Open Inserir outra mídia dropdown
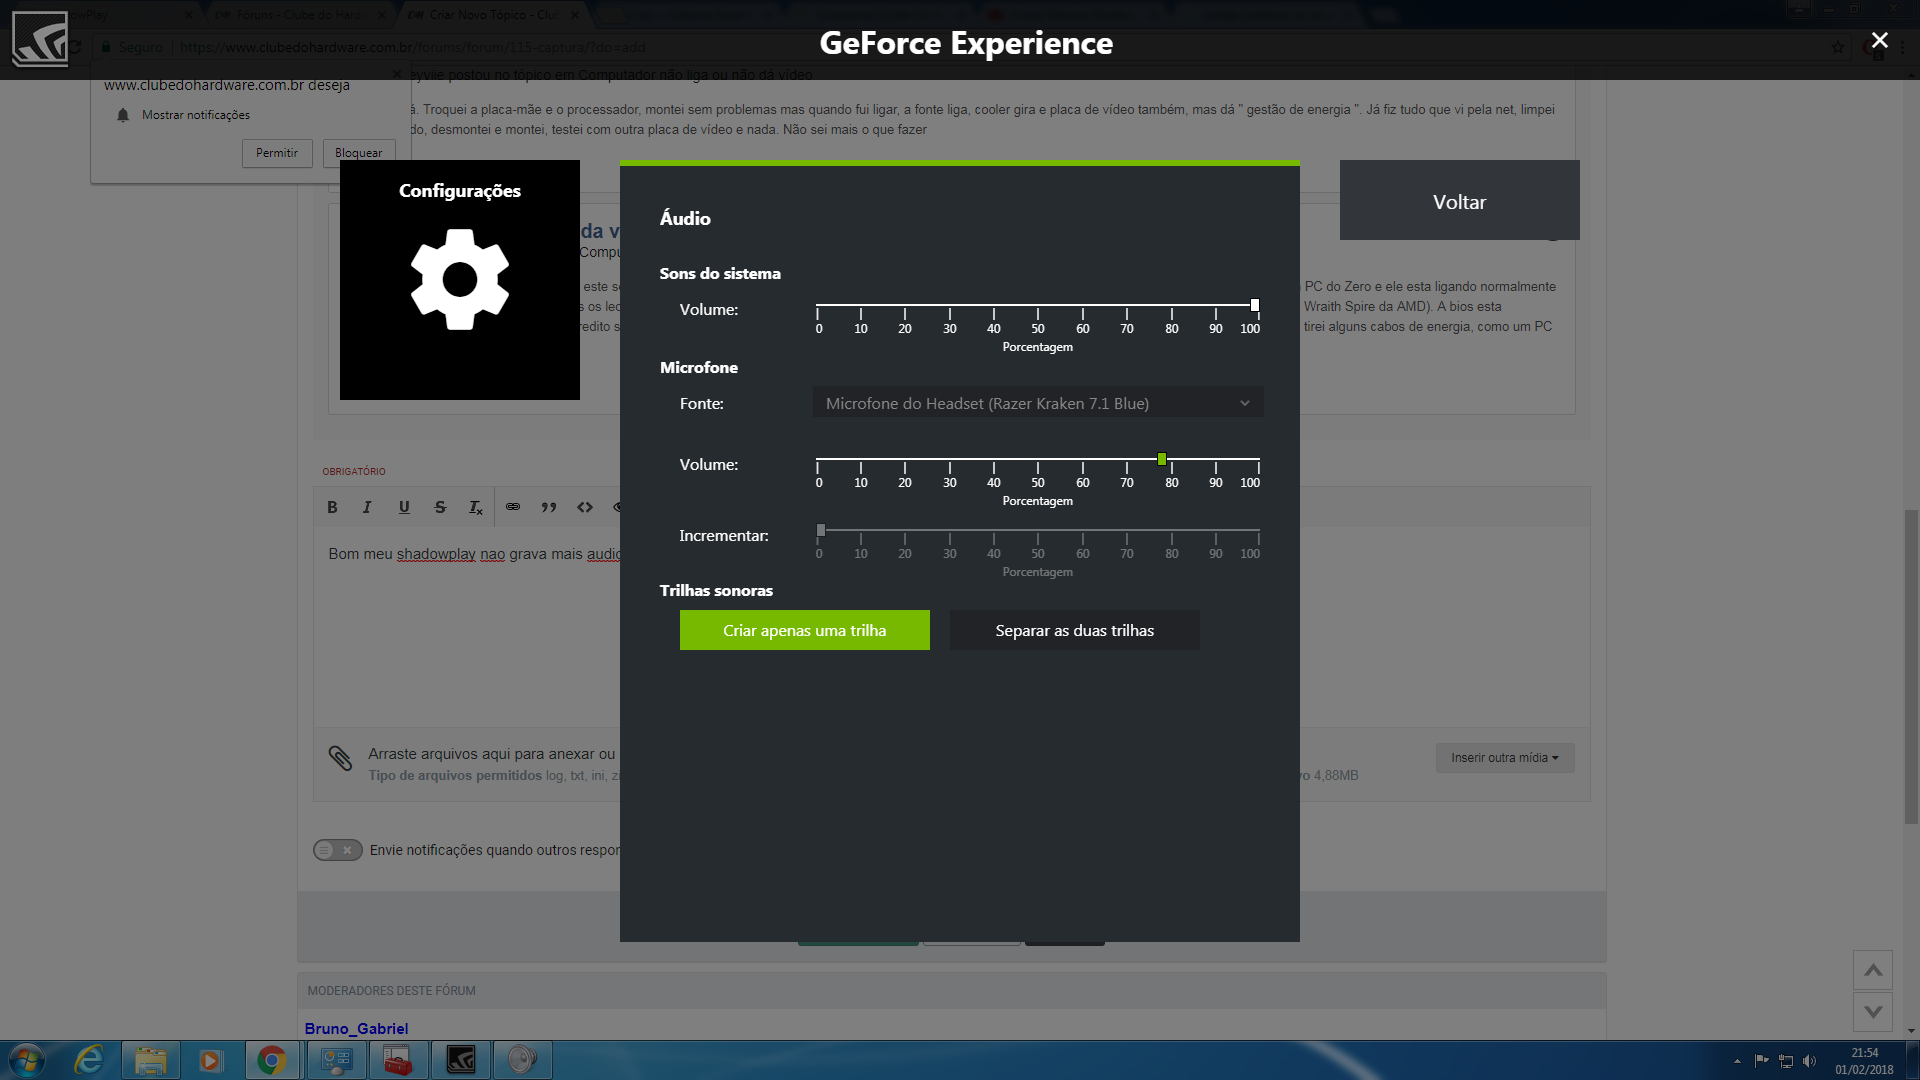The height and width of the screenshot is (1080, 1920). [1505, 758]
